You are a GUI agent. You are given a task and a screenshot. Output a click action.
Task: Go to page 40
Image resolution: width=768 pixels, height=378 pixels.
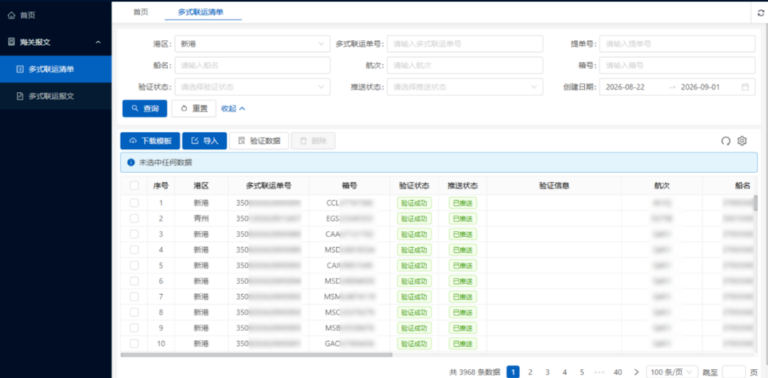(618, 372)
